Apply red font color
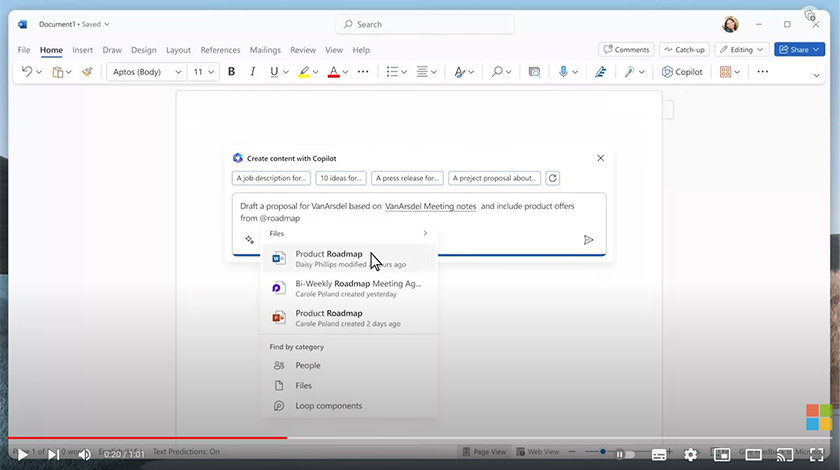The width and height of the screenshot is (840, 470). click(x=333, y=72)
